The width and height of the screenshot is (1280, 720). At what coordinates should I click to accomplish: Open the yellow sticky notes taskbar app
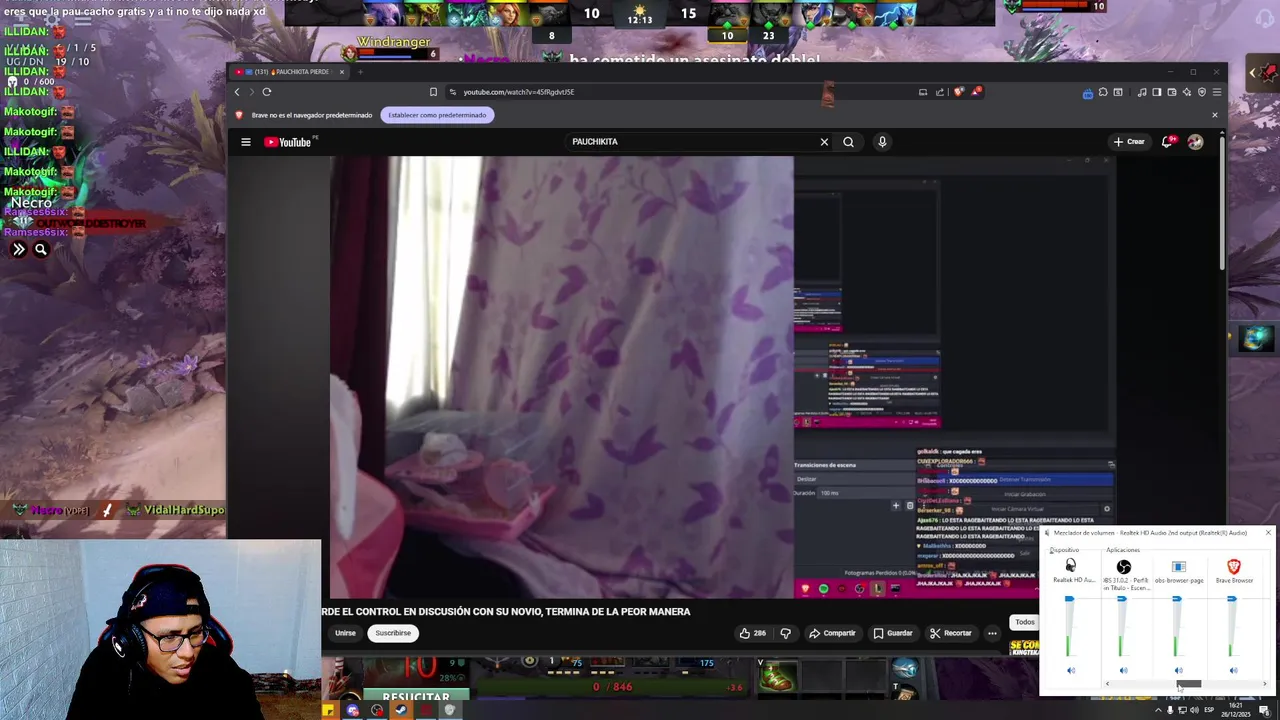pos(328,711)
